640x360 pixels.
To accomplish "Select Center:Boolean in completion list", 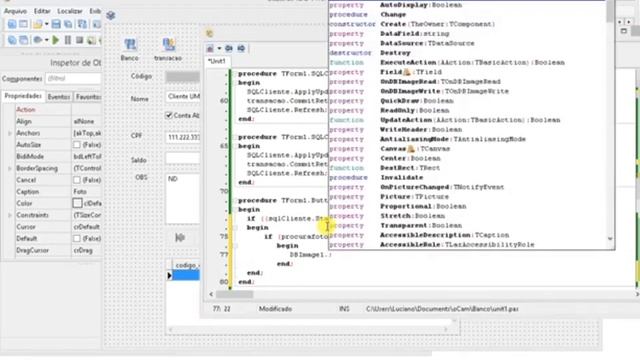I will point(467,158).
